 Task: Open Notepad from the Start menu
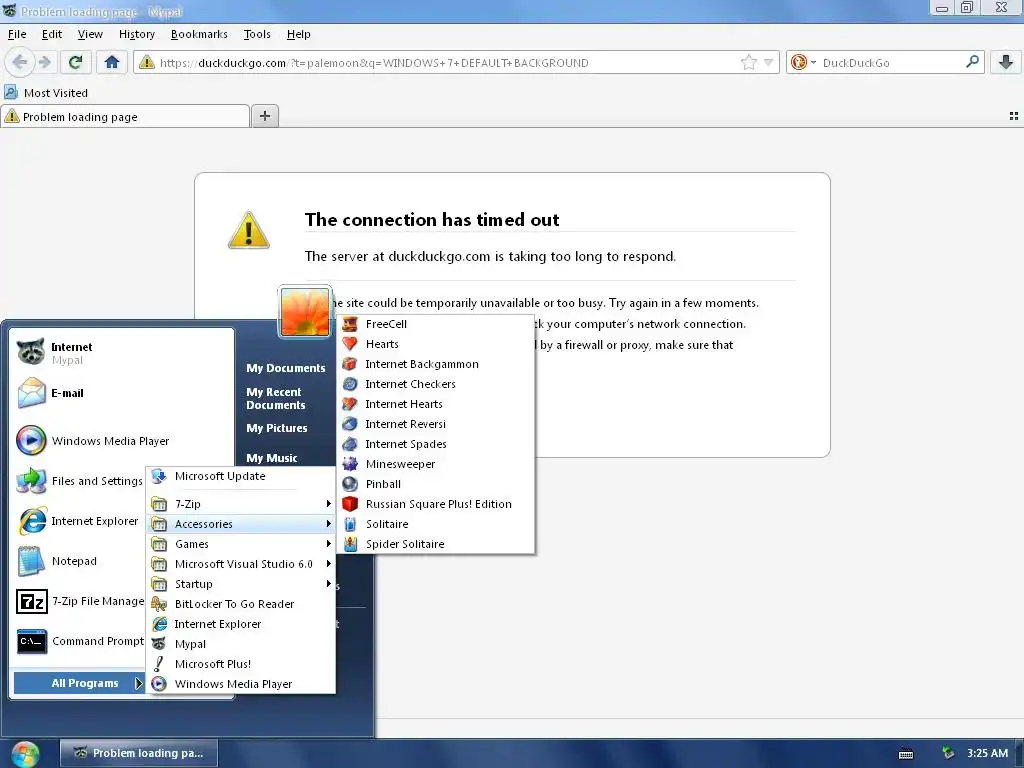80,561
